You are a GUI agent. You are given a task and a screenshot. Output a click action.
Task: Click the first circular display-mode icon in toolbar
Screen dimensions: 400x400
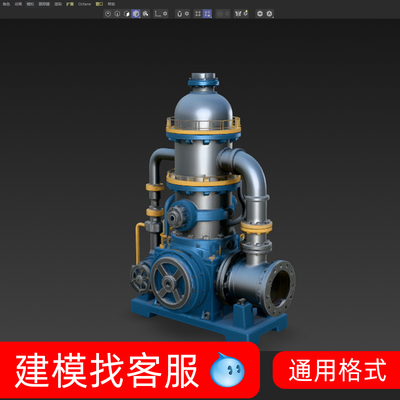(108, 14)
